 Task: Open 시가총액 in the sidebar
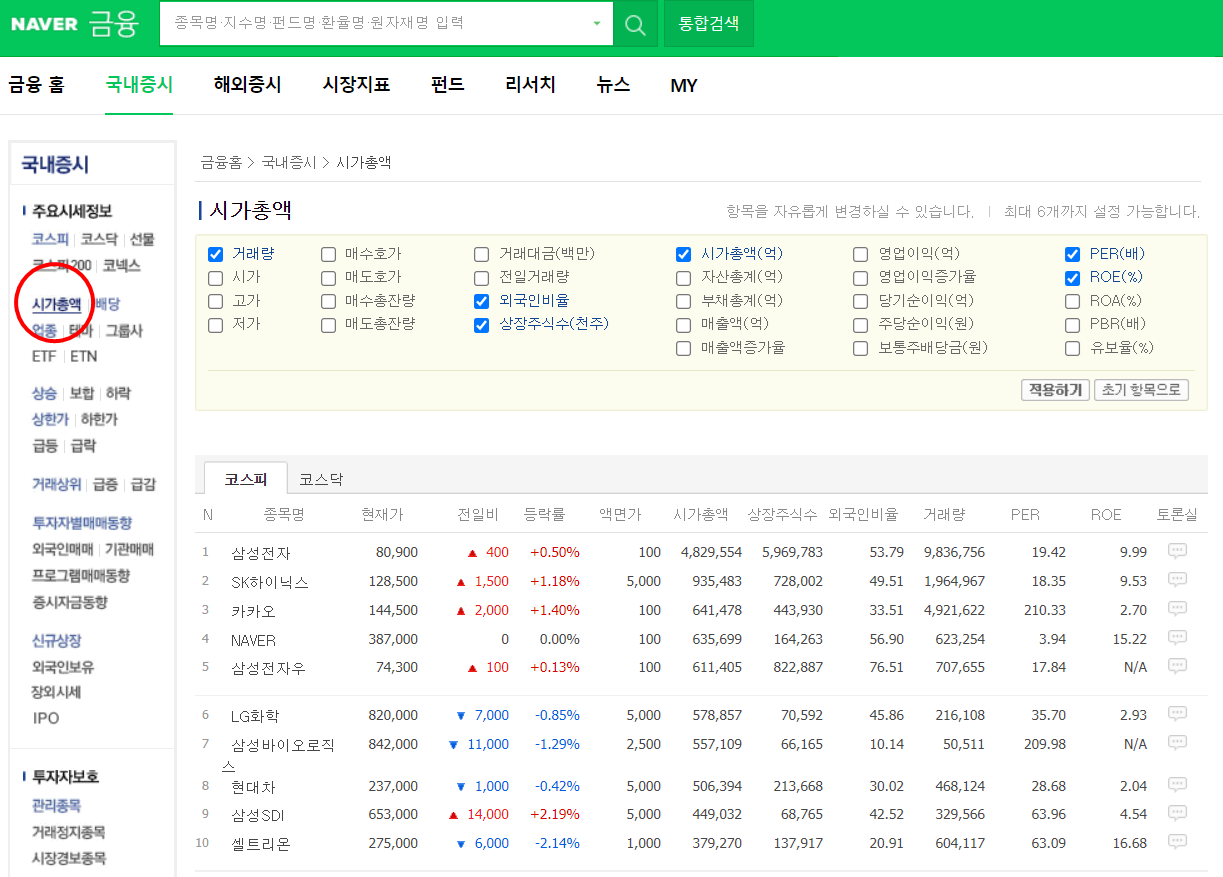56,304
